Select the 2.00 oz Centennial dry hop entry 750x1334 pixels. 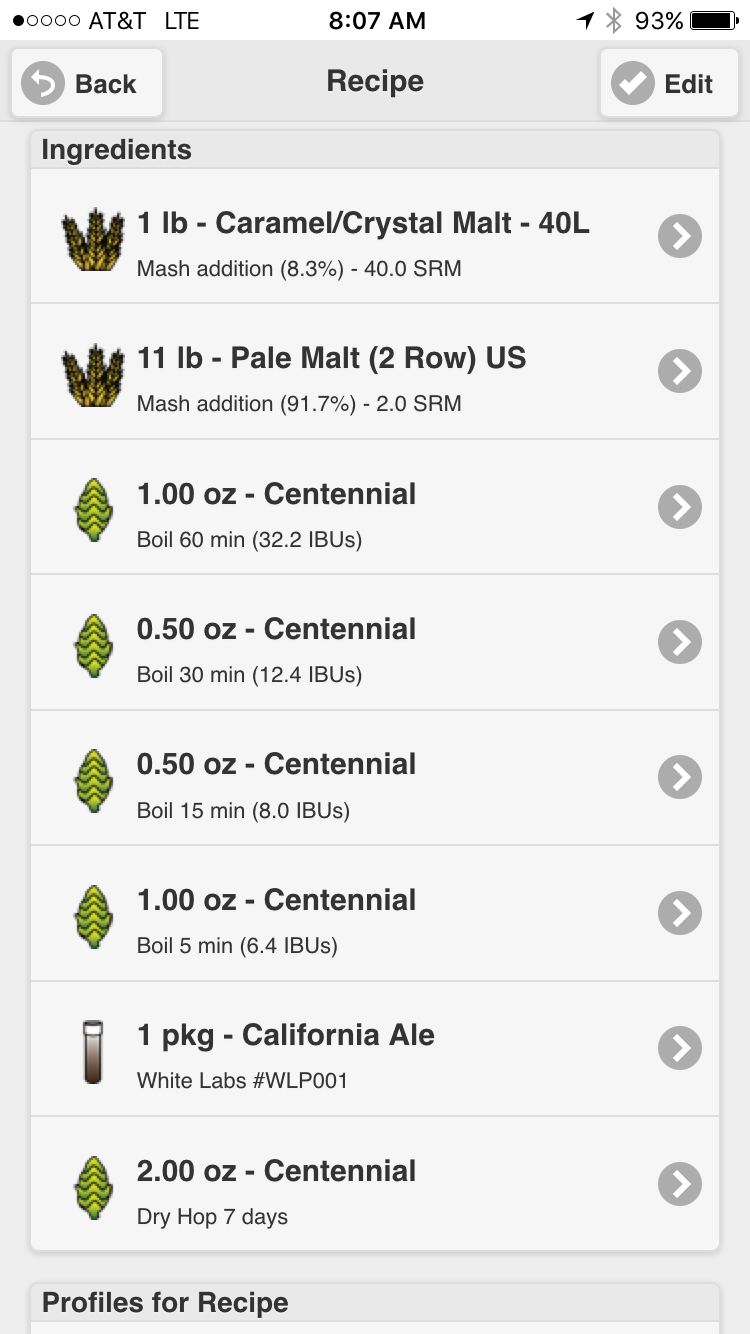pos(375,1184)
